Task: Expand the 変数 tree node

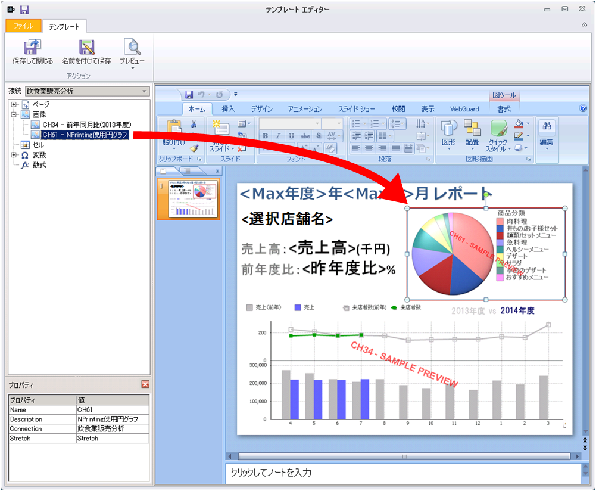Action: [x=14, y=155]
